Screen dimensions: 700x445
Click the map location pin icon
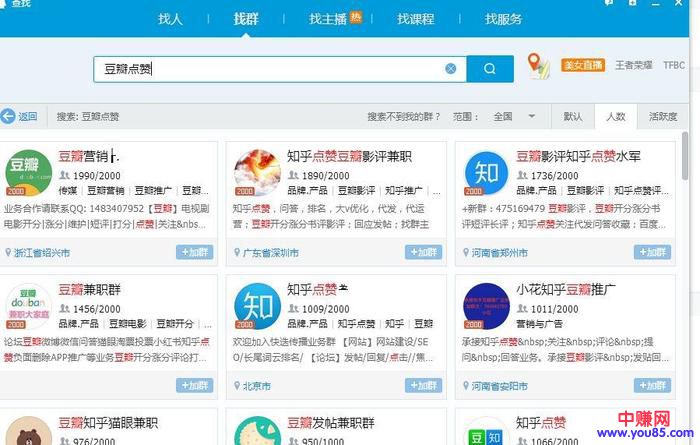pyautogui.click(x=538, y=66)
